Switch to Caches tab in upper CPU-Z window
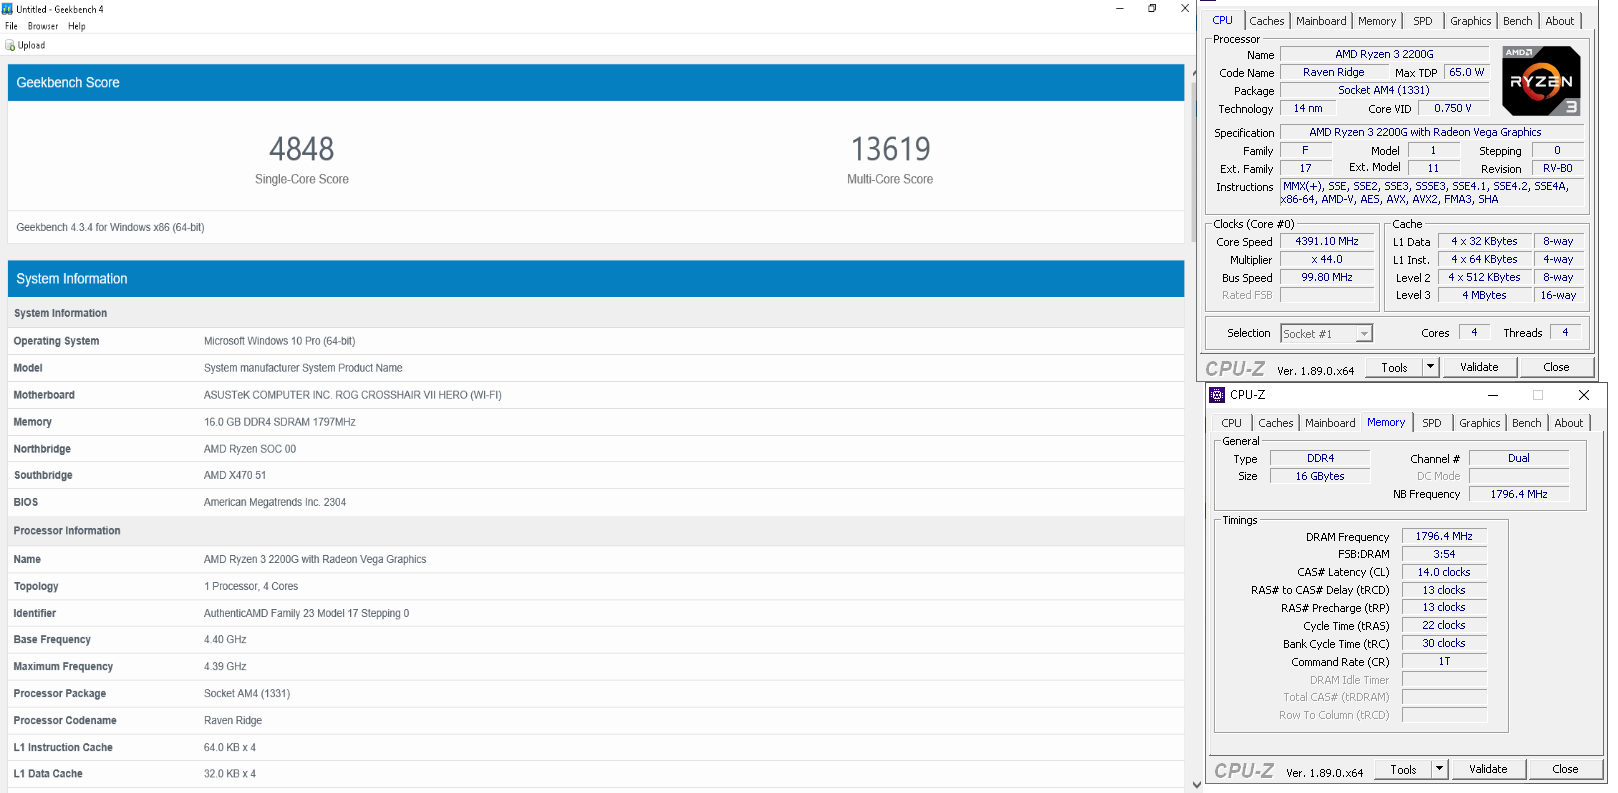 1267,21
